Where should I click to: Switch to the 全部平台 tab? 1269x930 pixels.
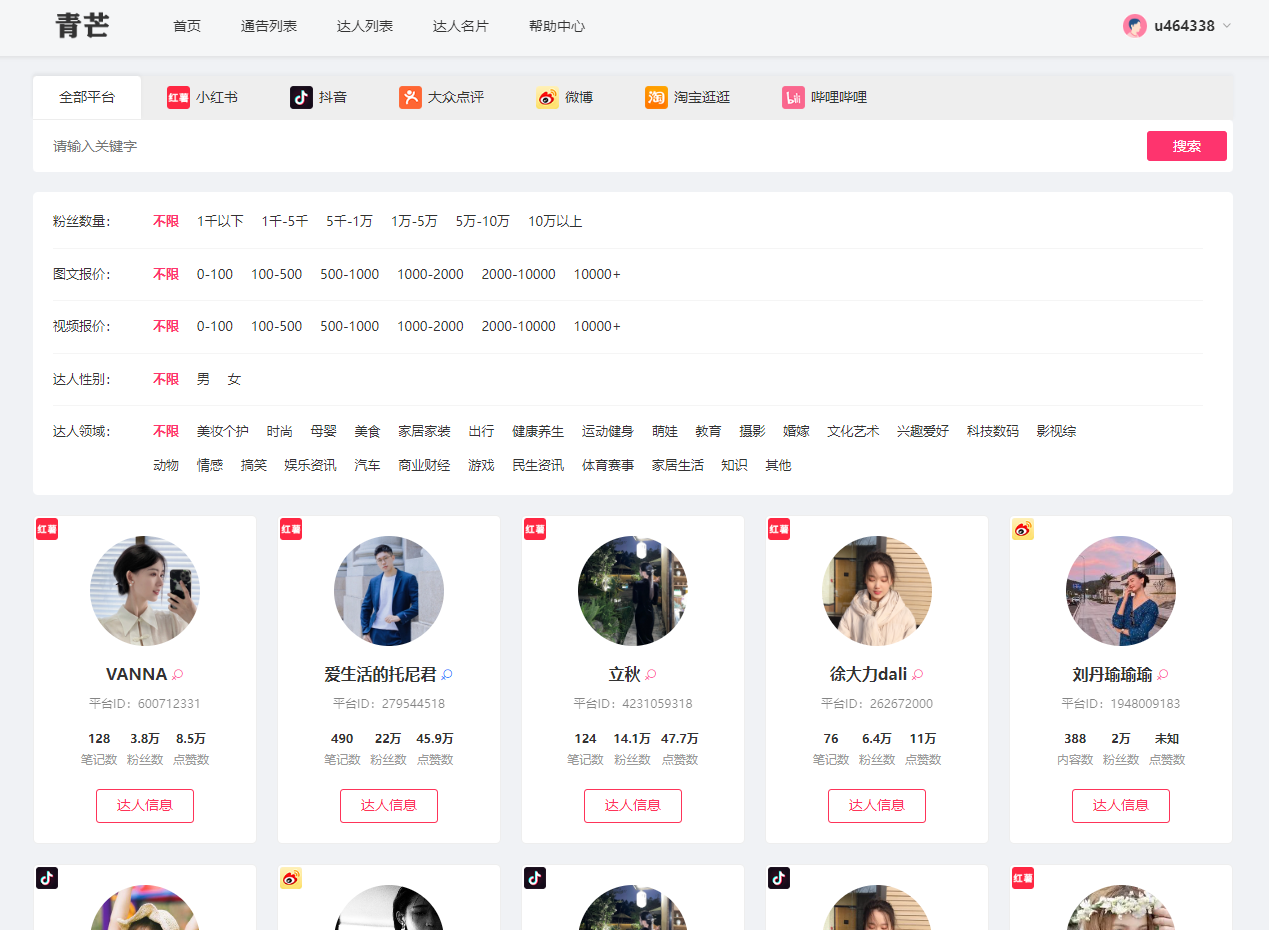click(87, 97)
